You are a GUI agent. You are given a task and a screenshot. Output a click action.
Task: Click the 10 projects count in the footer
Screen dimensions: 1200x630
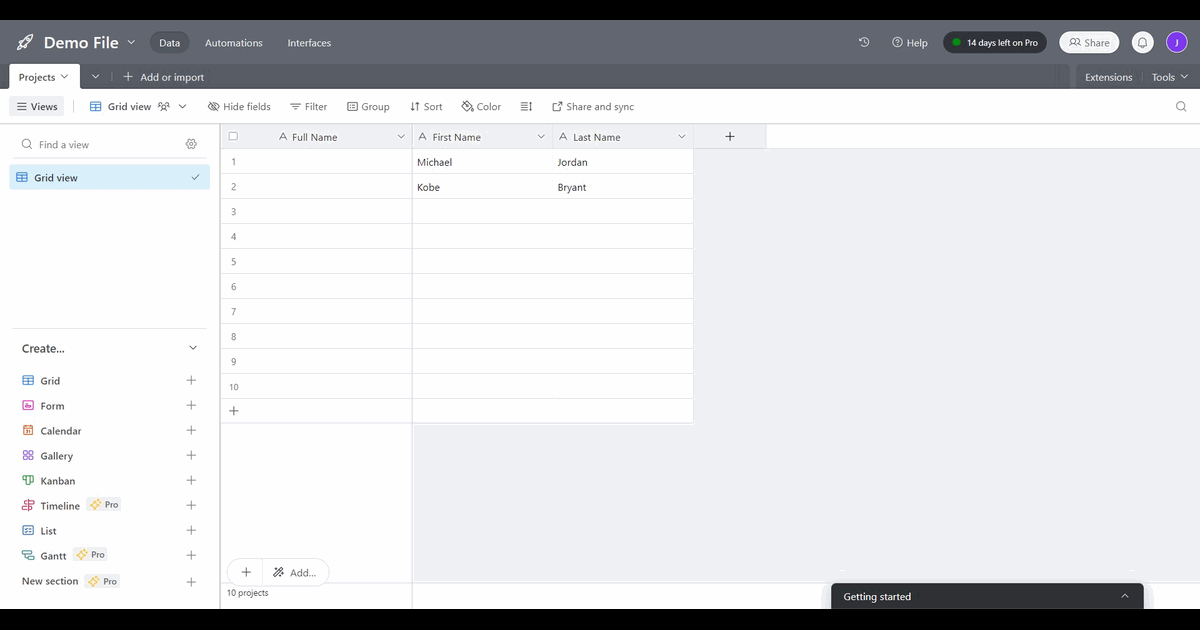247,593
